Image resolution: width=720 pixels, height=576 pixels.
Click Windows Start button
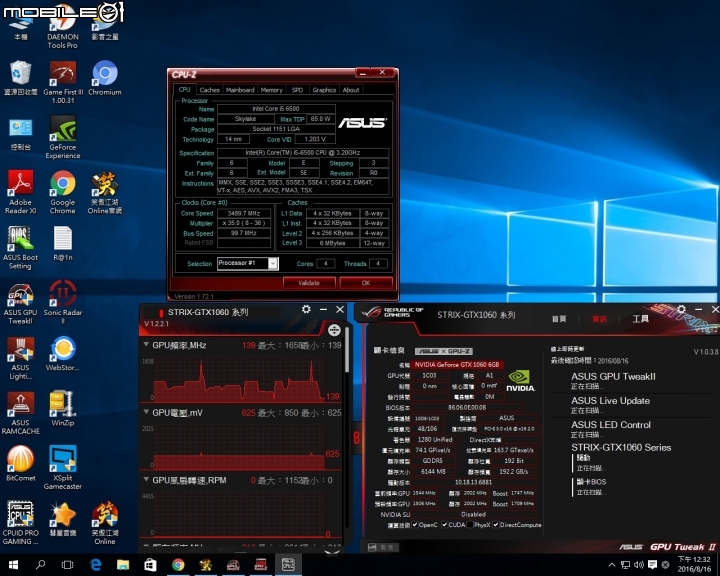click(13, 565)
